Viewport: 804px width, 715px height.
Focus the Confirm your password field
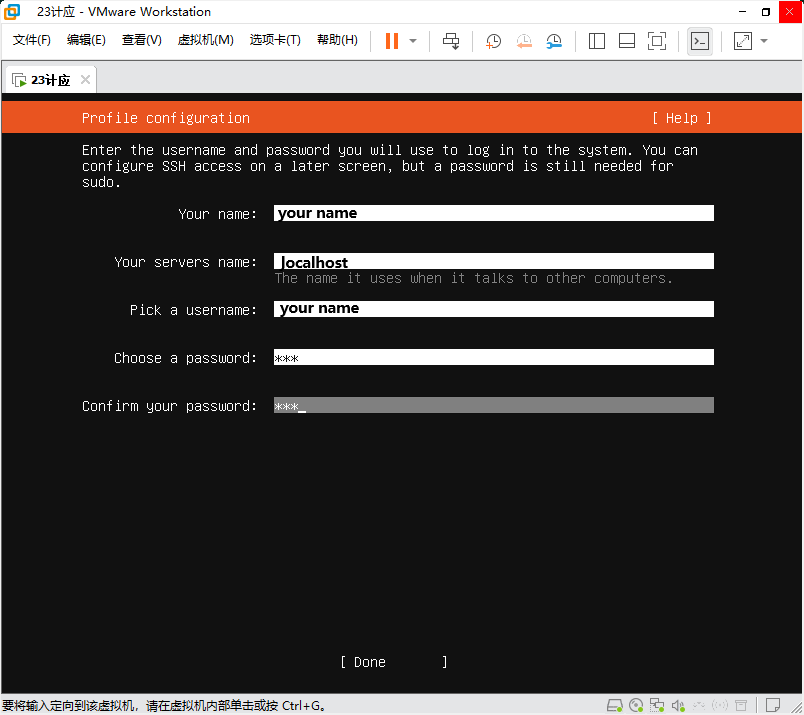click(494, 405)
